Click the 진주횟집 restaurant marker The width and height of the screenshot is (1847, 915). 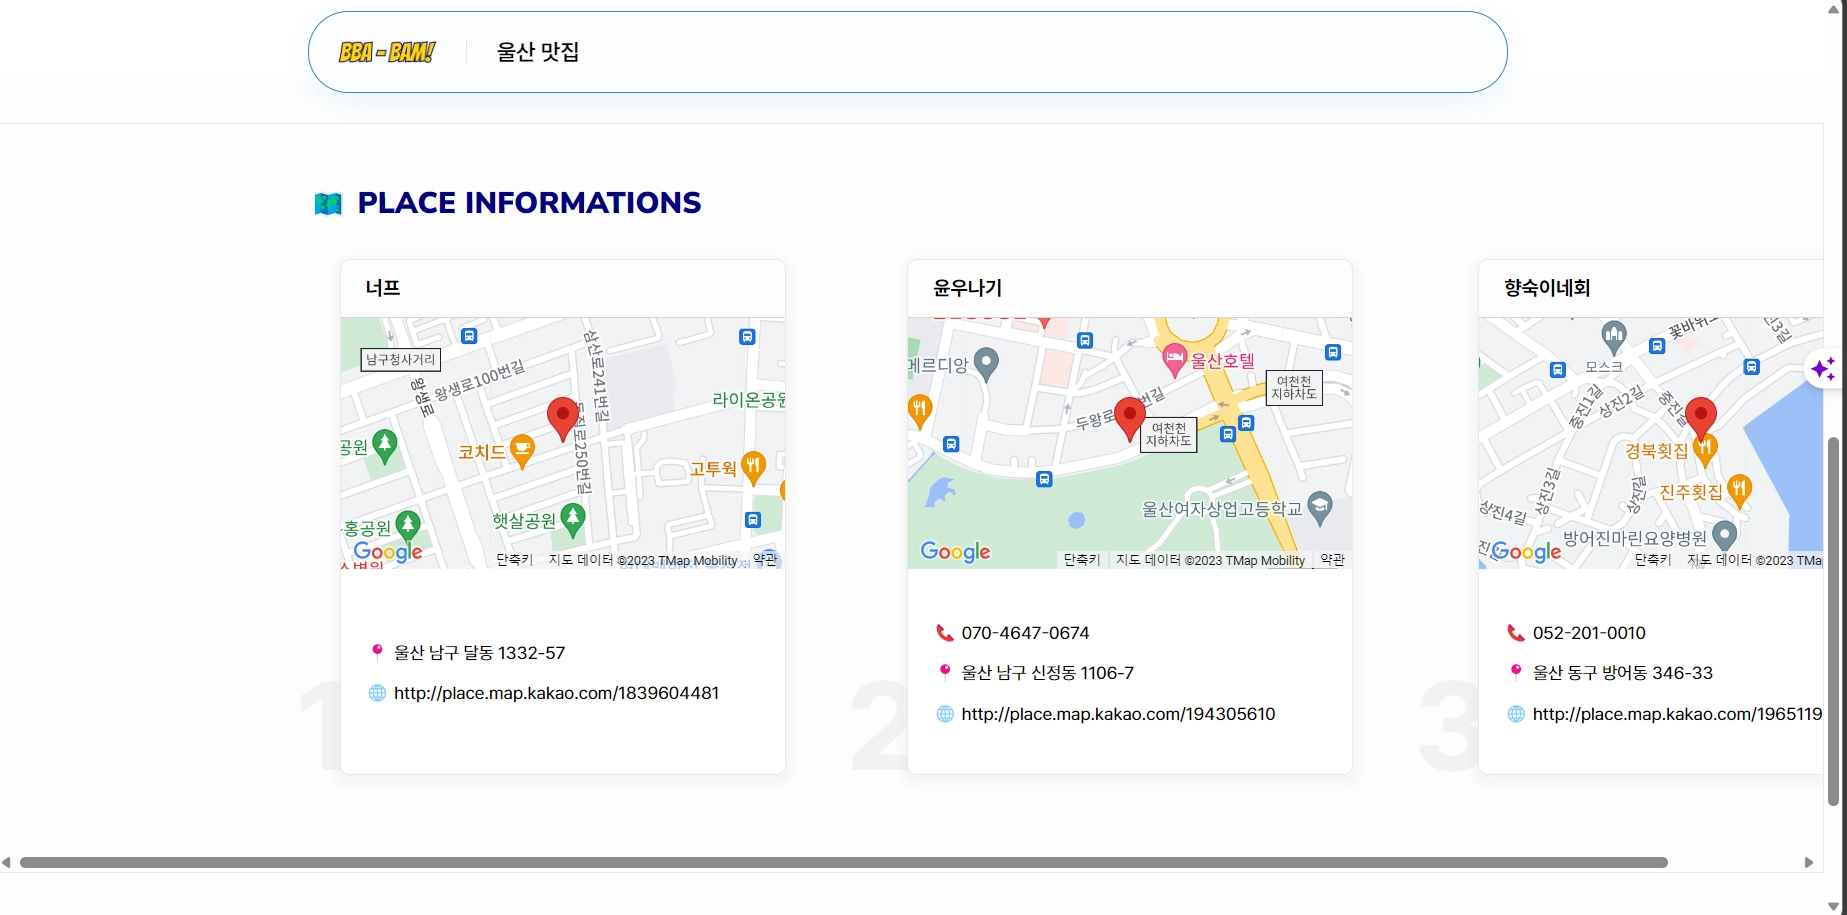coord(1740,491)
